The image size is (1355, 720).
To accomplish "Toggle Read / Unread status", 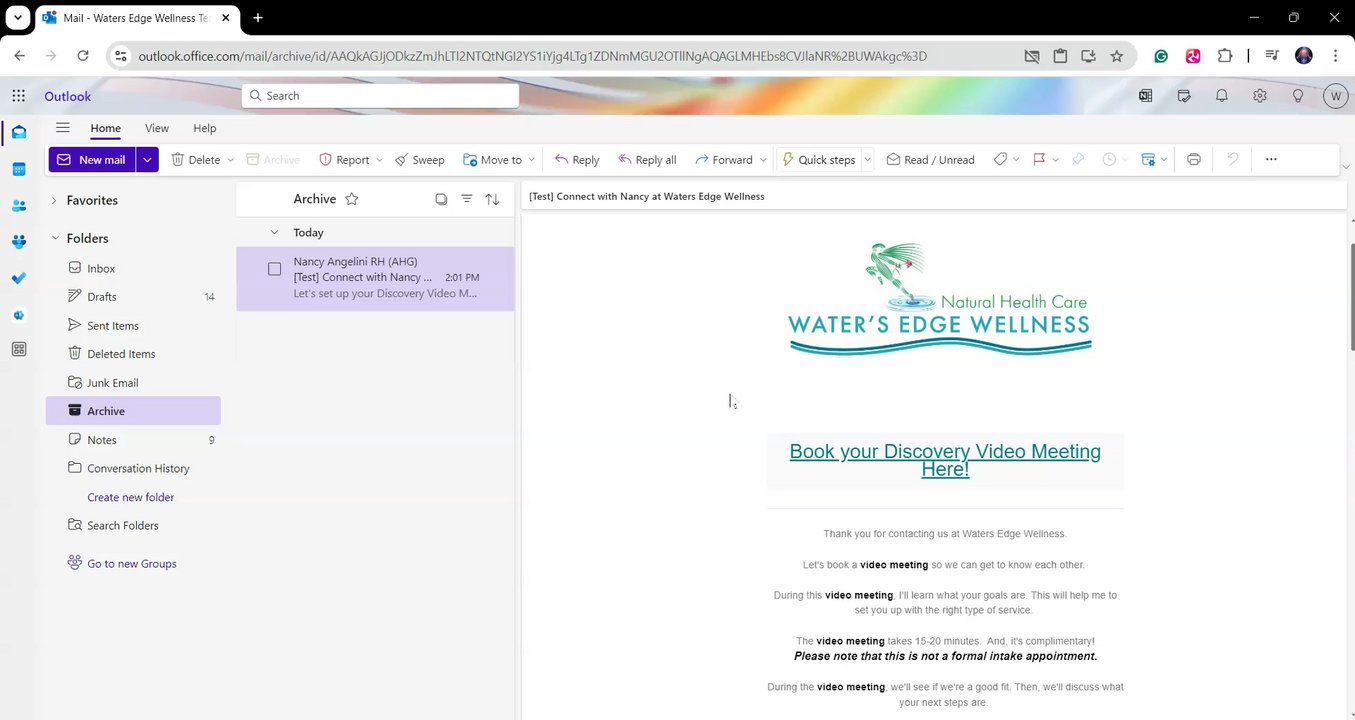I will pyautogui.click(x=930, y=159).
